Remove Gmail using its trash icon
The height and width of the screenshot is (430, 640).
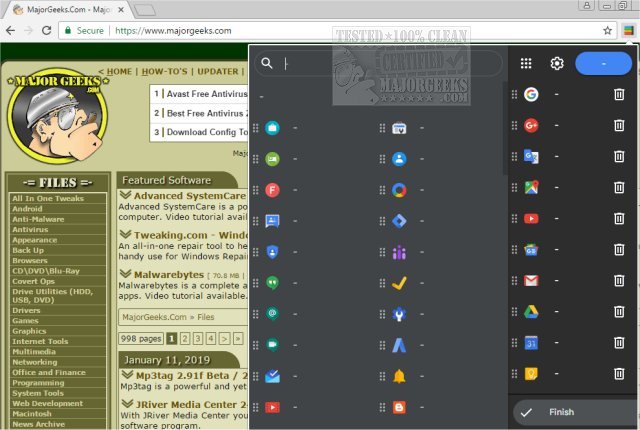coord(619,280)
